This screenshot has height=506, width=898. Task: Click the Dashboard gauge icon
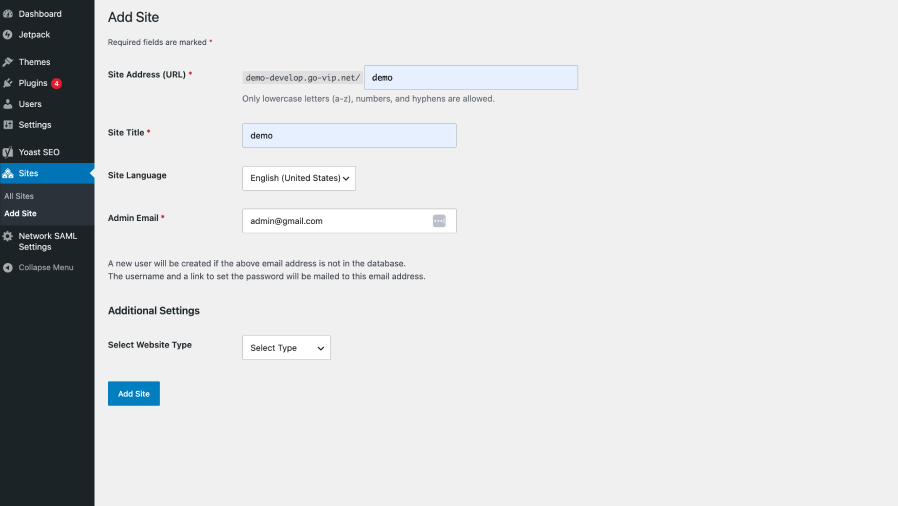[x=8, y=14]
